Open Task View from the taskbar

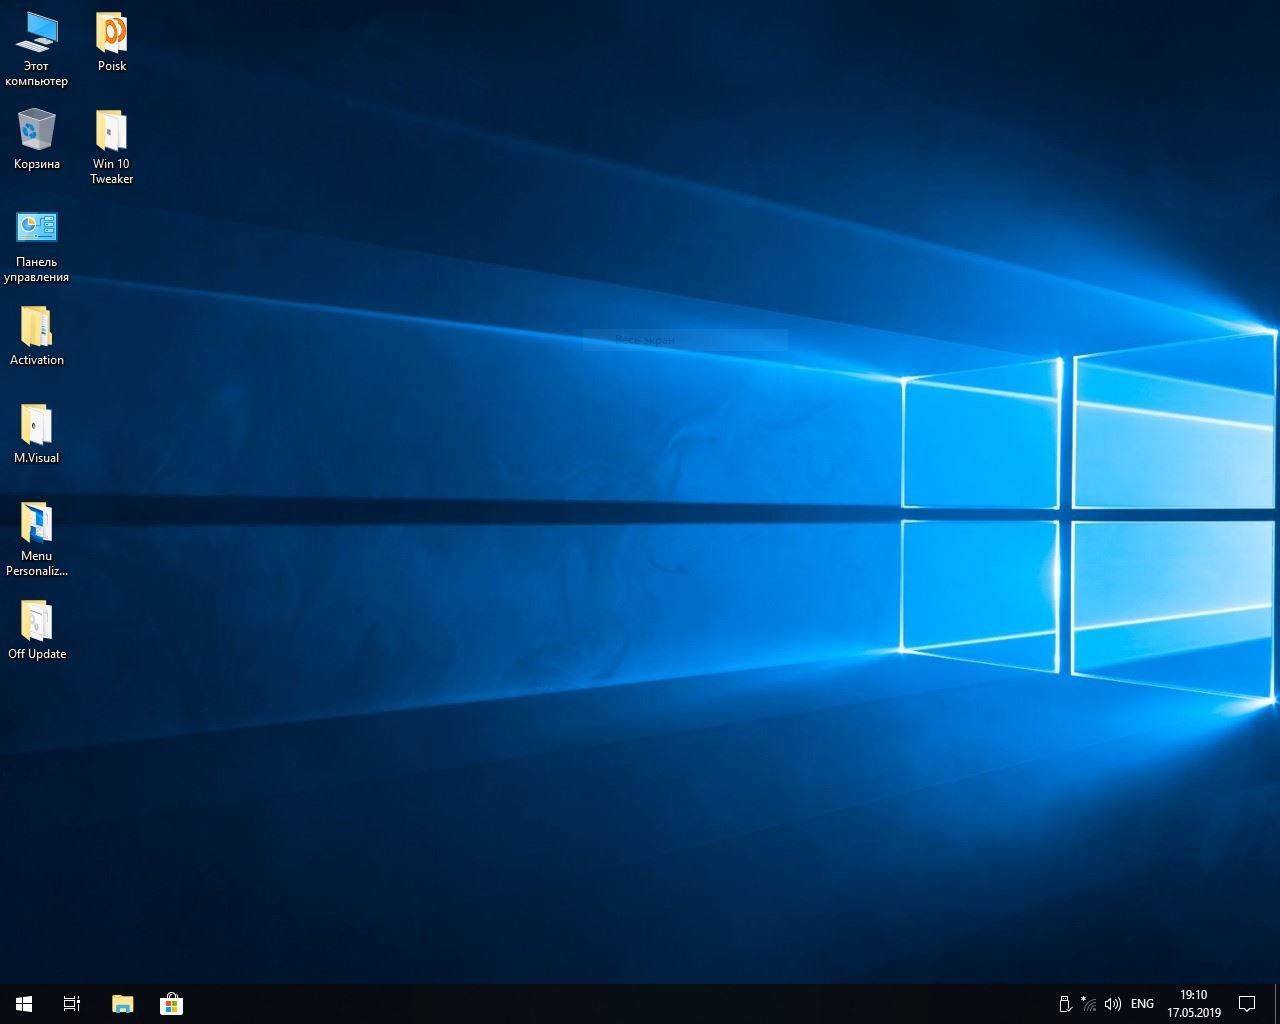[x=72, y=1004]
